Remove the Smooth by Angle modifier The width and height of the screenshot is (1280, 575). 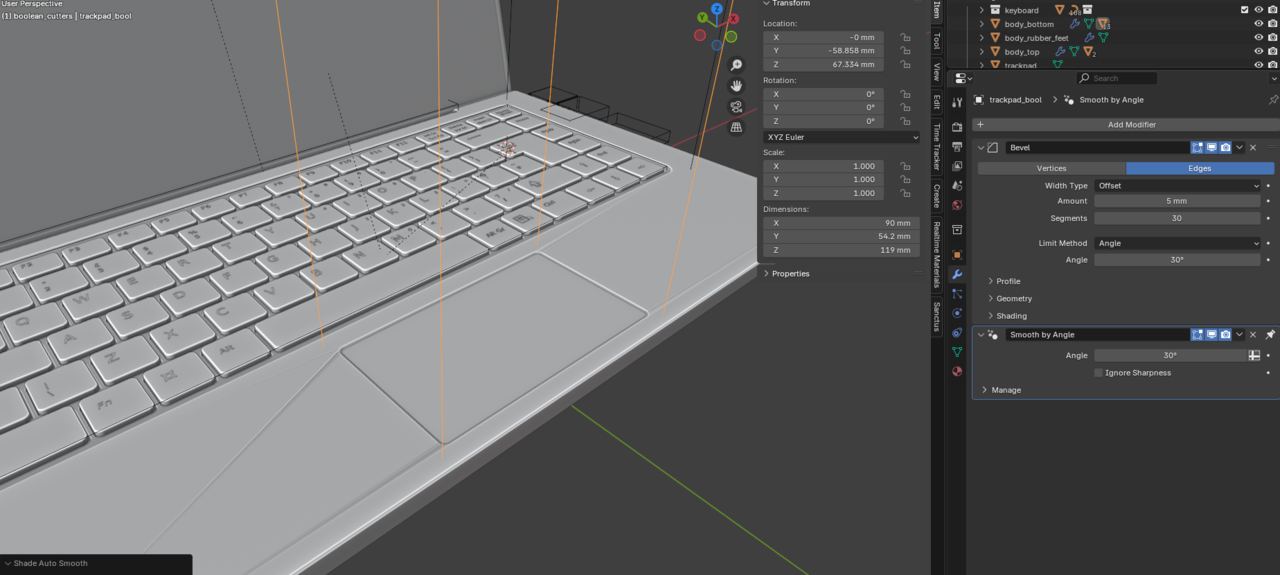(1253, 335)
